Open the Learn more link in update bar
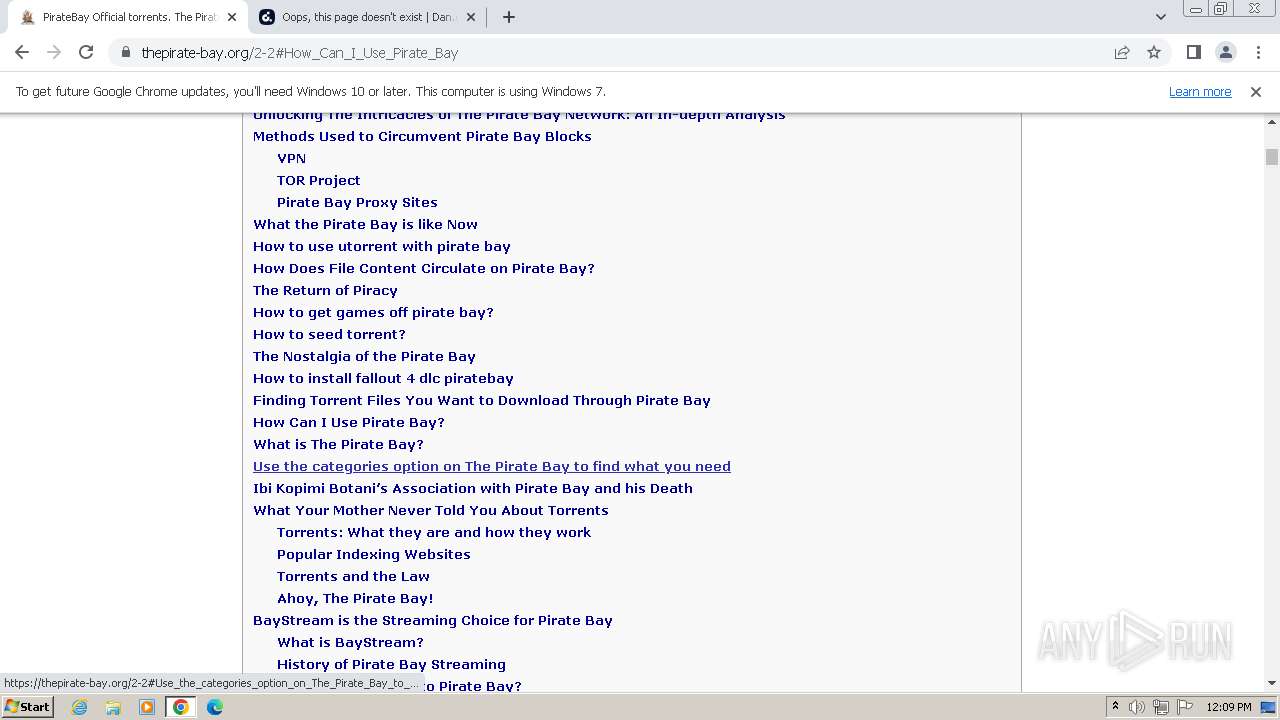Image resolution: width=1280 pixels, height=720 pixels. (x=1200, y=91)
